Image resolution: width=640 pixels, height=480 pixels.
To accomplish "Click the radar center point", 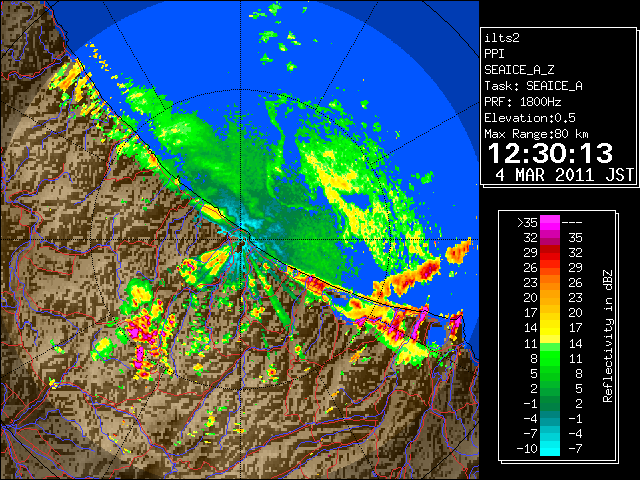I will 242,239.
